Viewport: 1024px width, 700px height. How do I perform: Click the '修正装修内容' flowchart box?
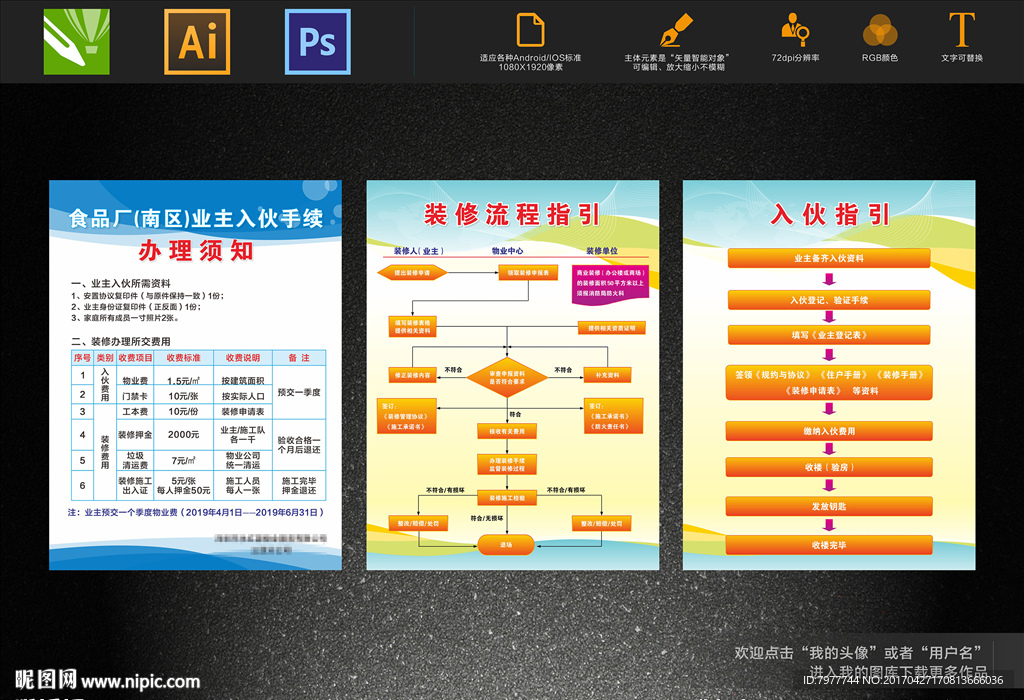413,375
